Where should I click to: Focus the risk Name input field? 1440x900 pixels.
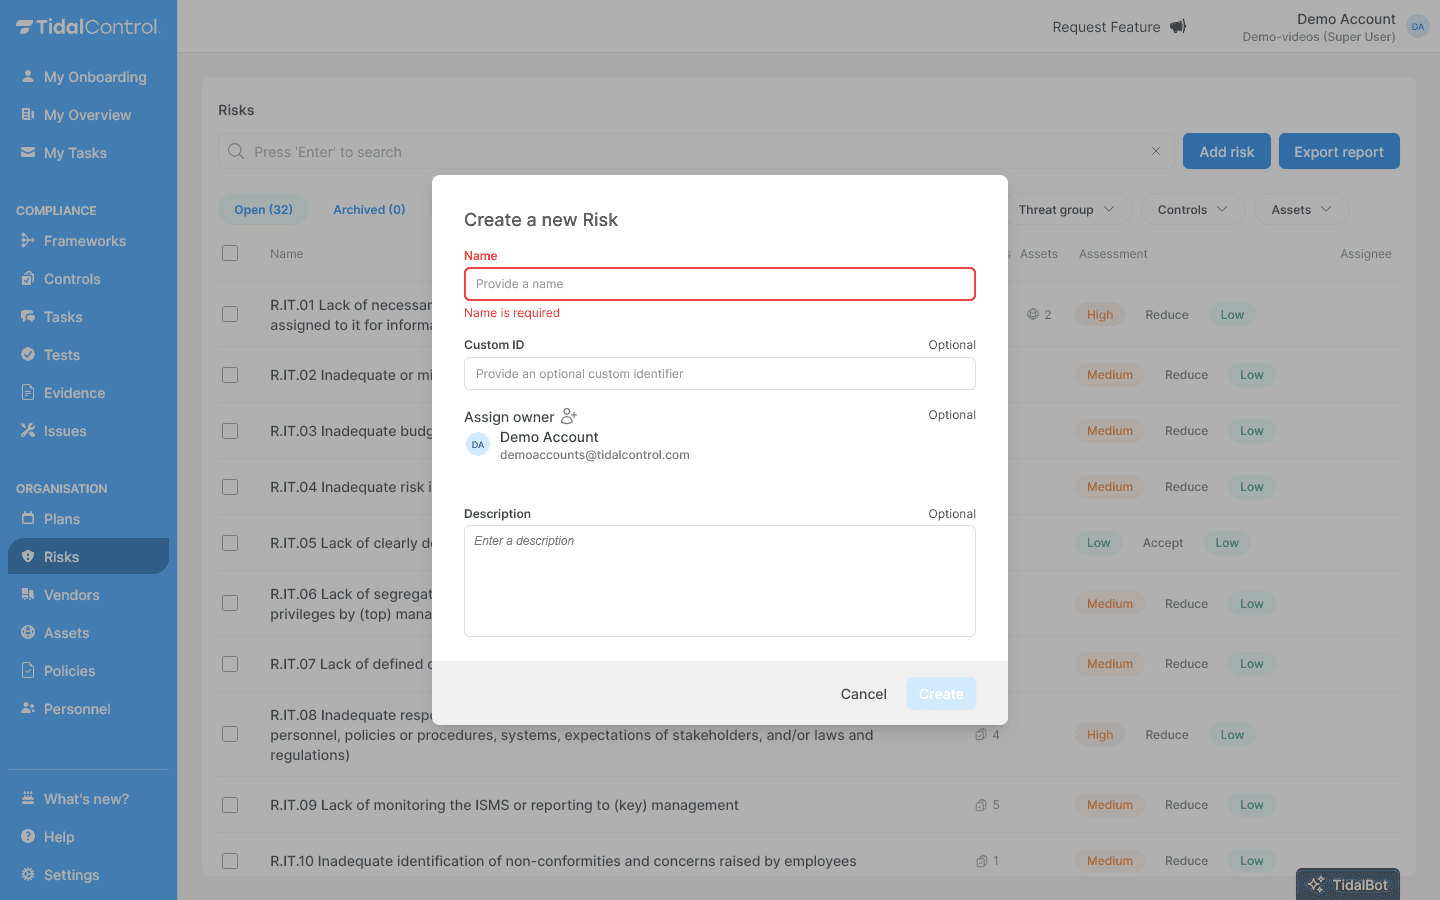click(x=719, y=284)
